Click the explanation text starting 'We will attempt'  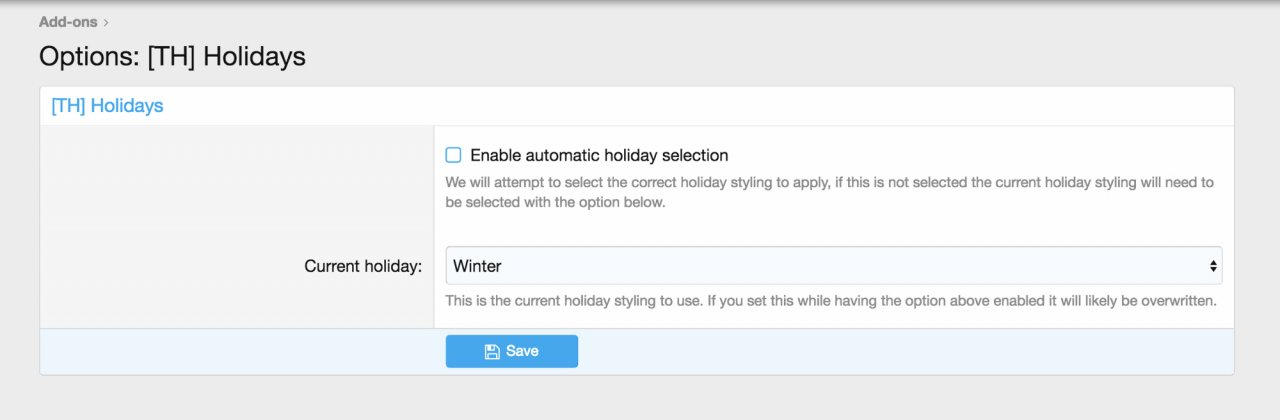click(828, 183)
